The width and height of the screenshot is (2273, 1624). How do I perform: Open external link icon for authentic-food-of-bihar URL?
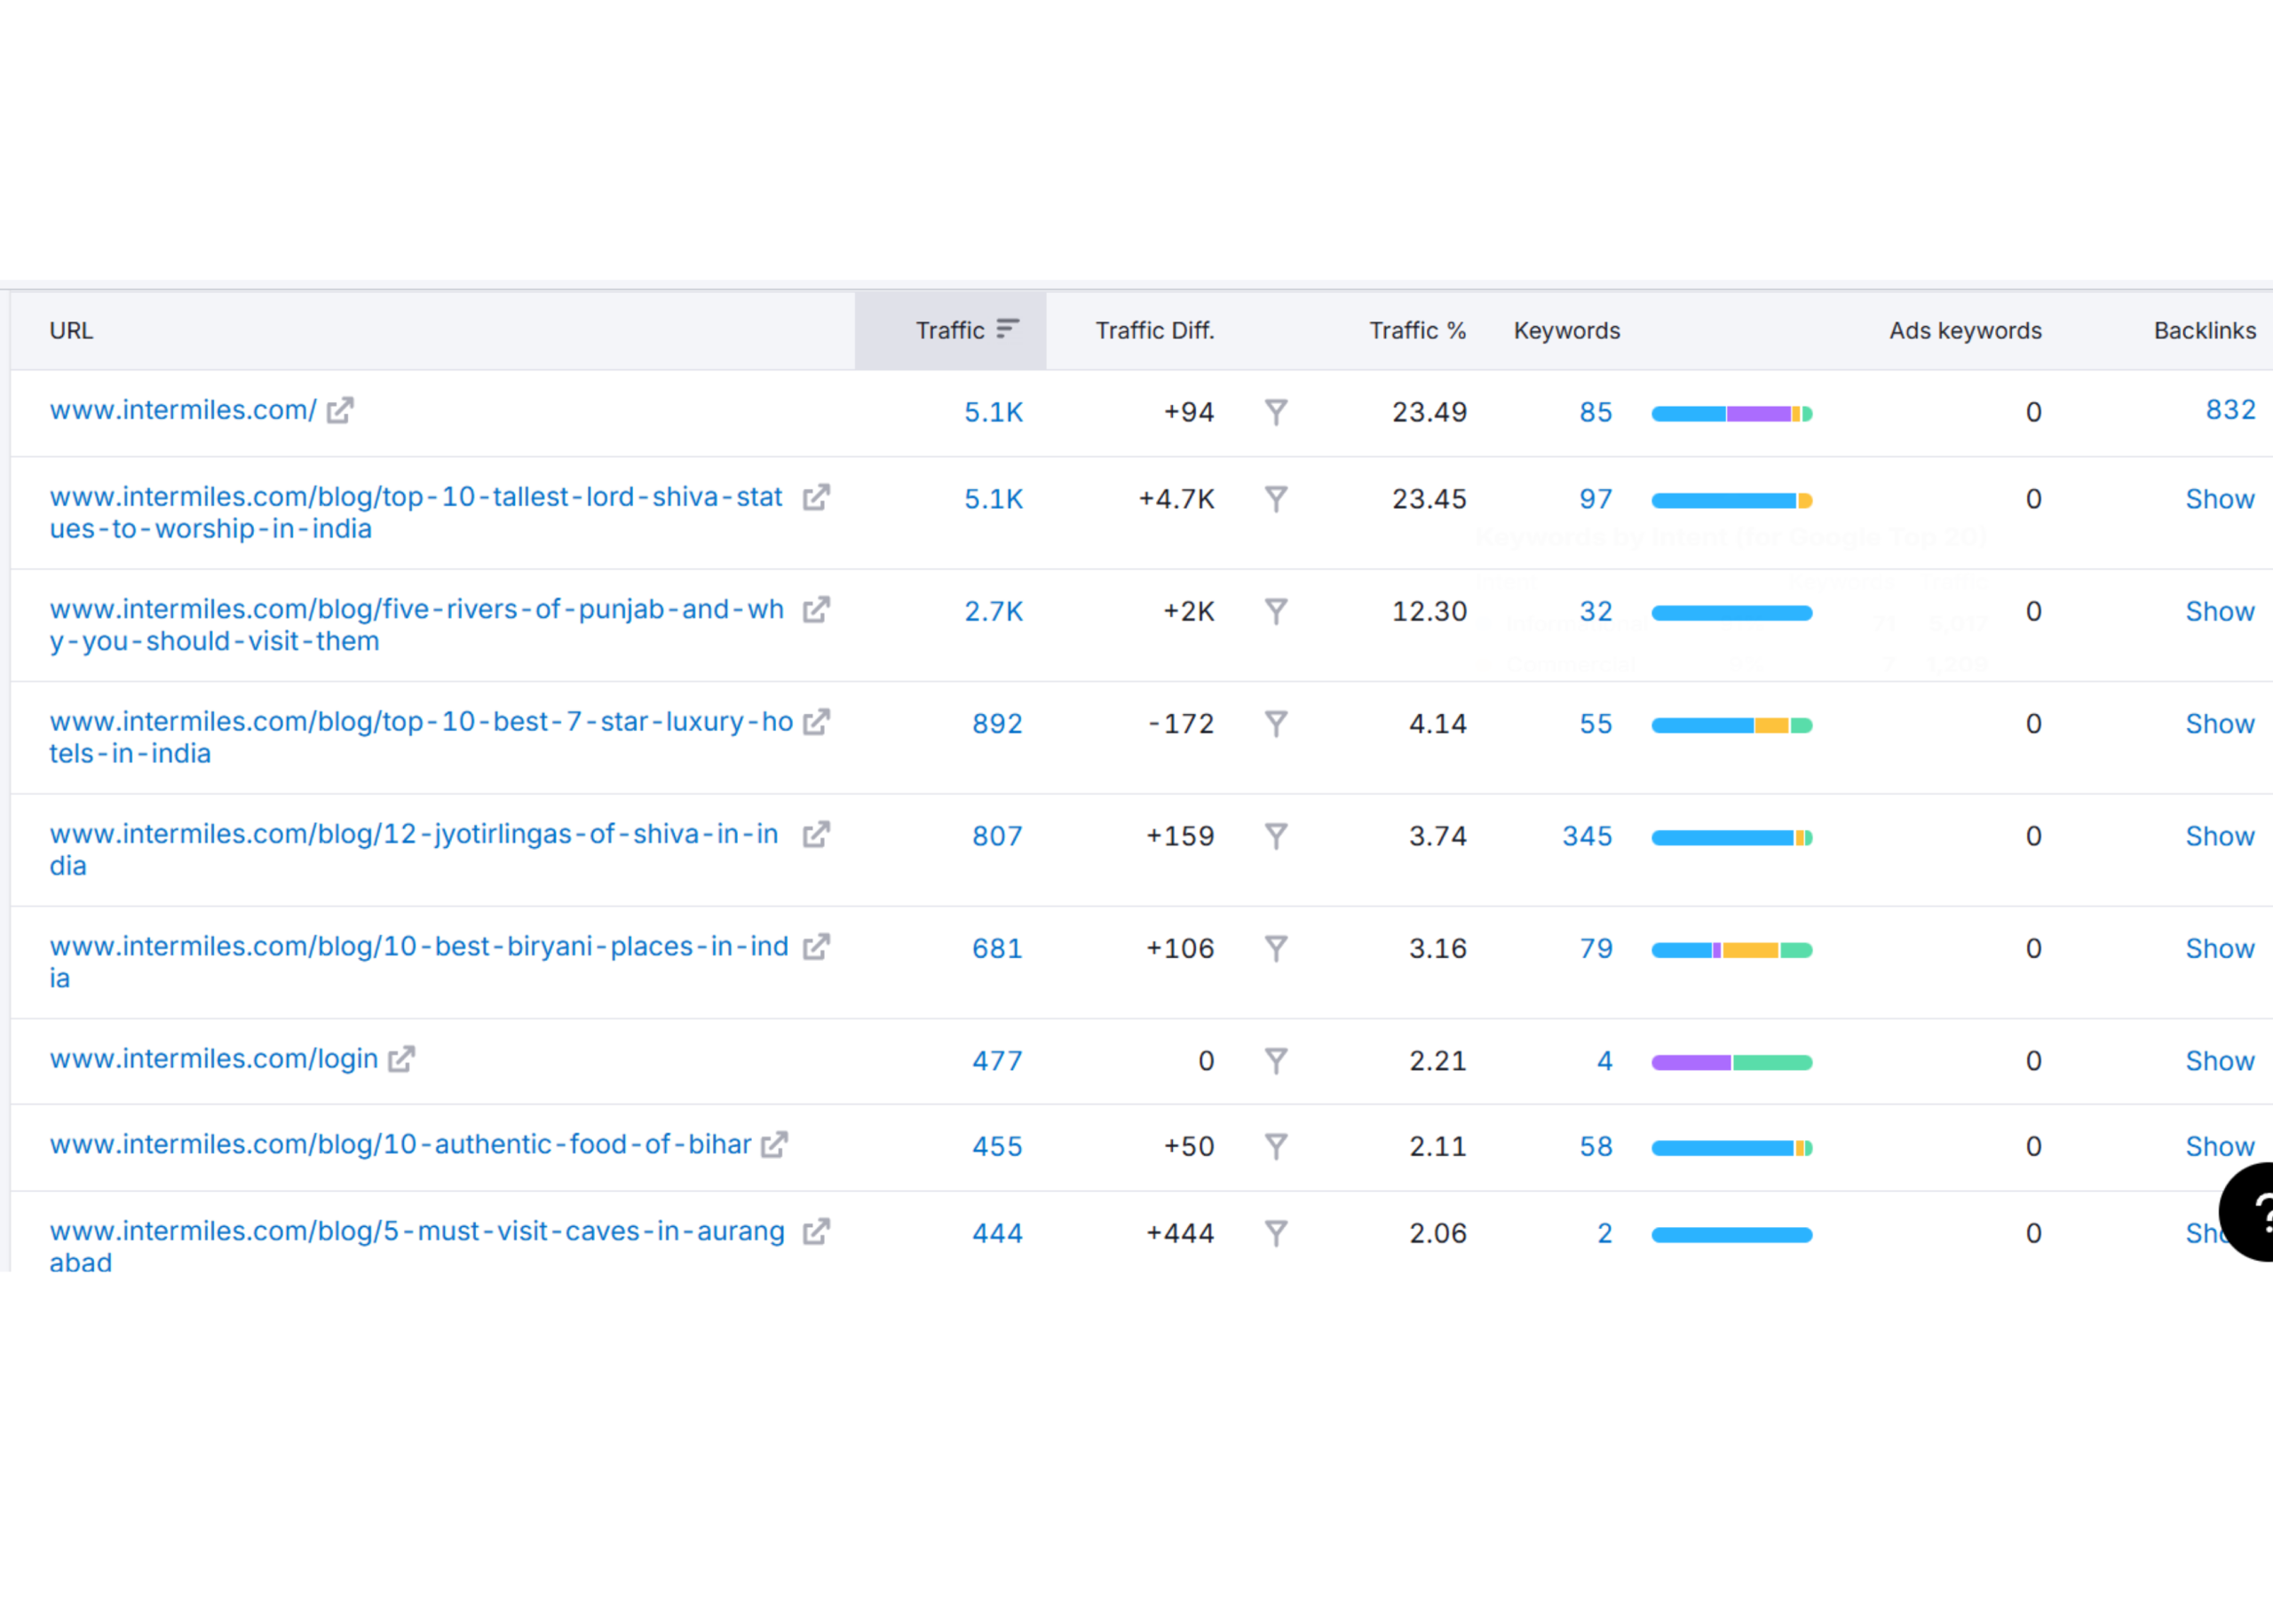774,1144
